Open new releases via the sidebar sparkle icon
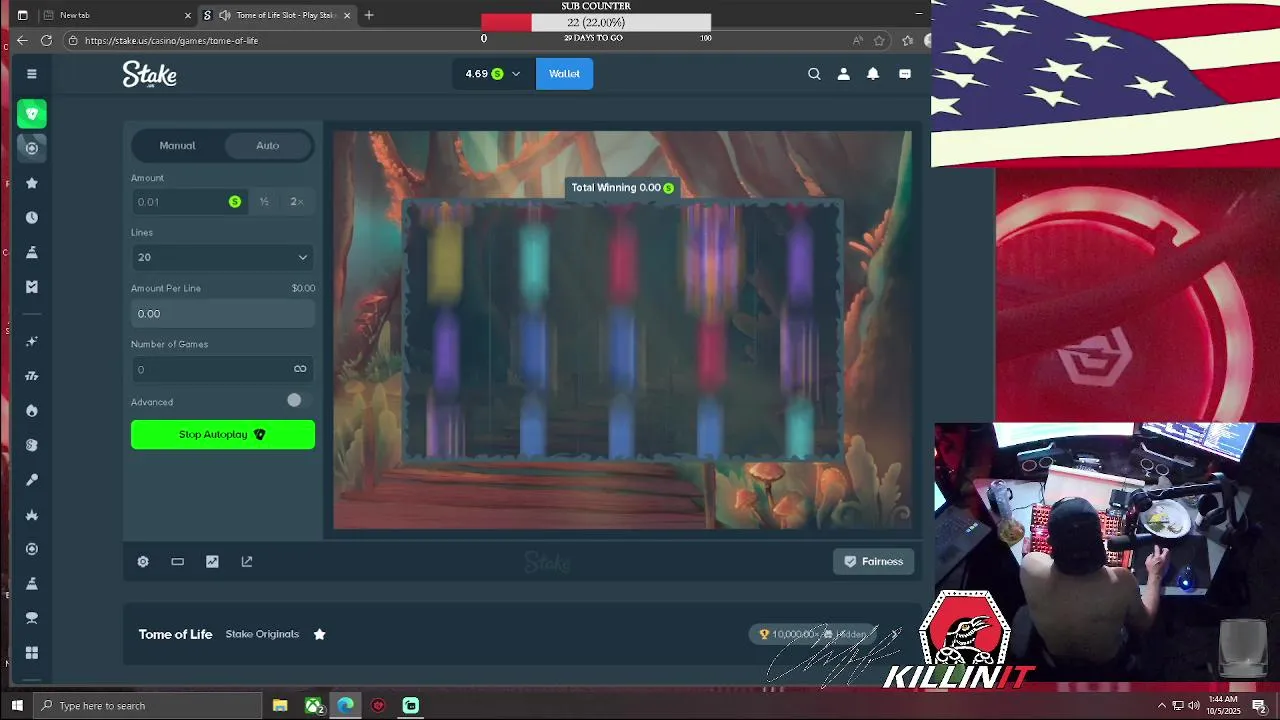The width and height of the screenshot is (1280, 720). pos(32,342)
